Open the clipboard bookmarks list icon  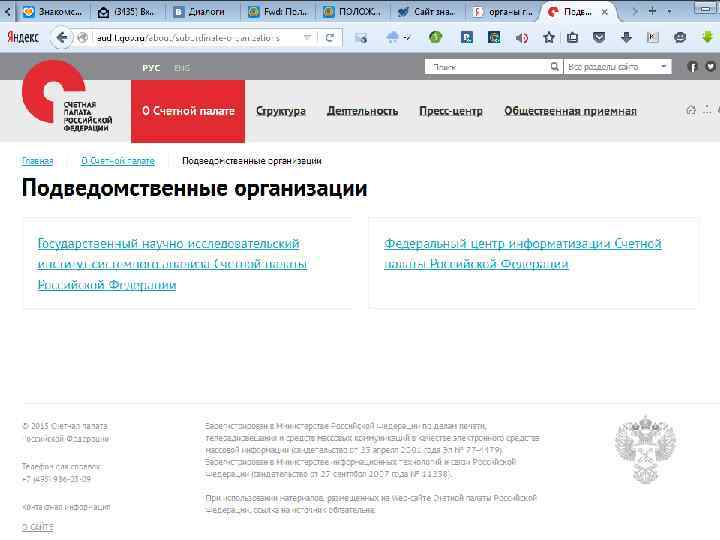(x=572, y=38)
